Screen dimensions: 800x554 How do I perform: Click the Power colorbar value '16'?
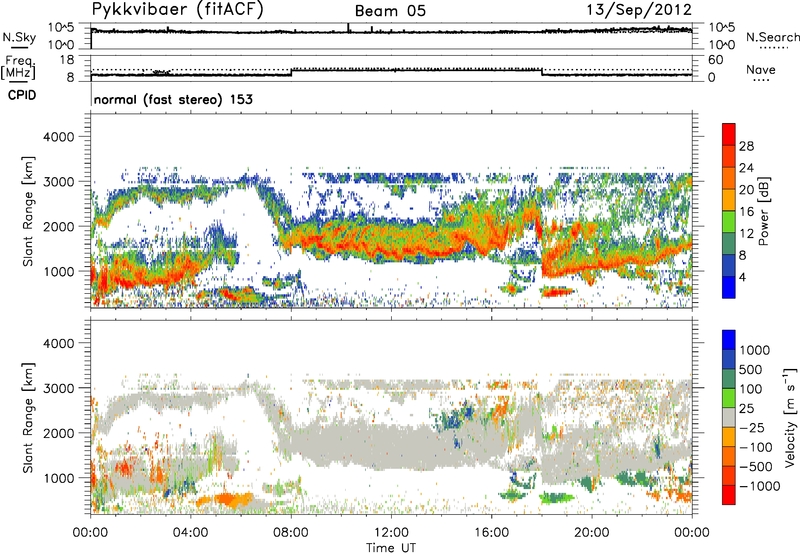[x=746, y=212]
